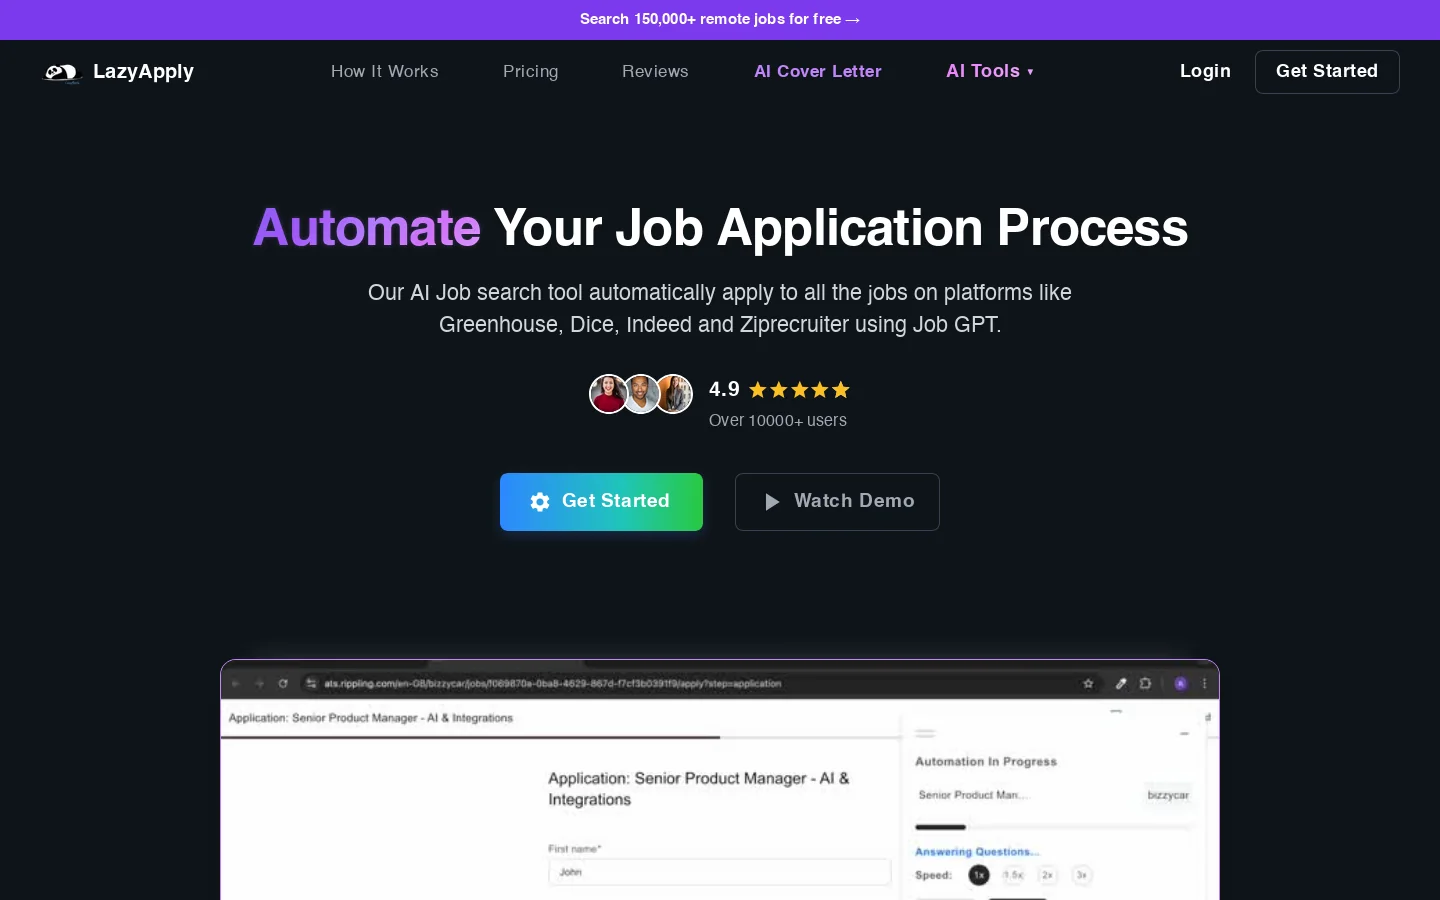Click the first user avatar in red
Viewport: 1440px width, 900px height.
pos(608,394)
